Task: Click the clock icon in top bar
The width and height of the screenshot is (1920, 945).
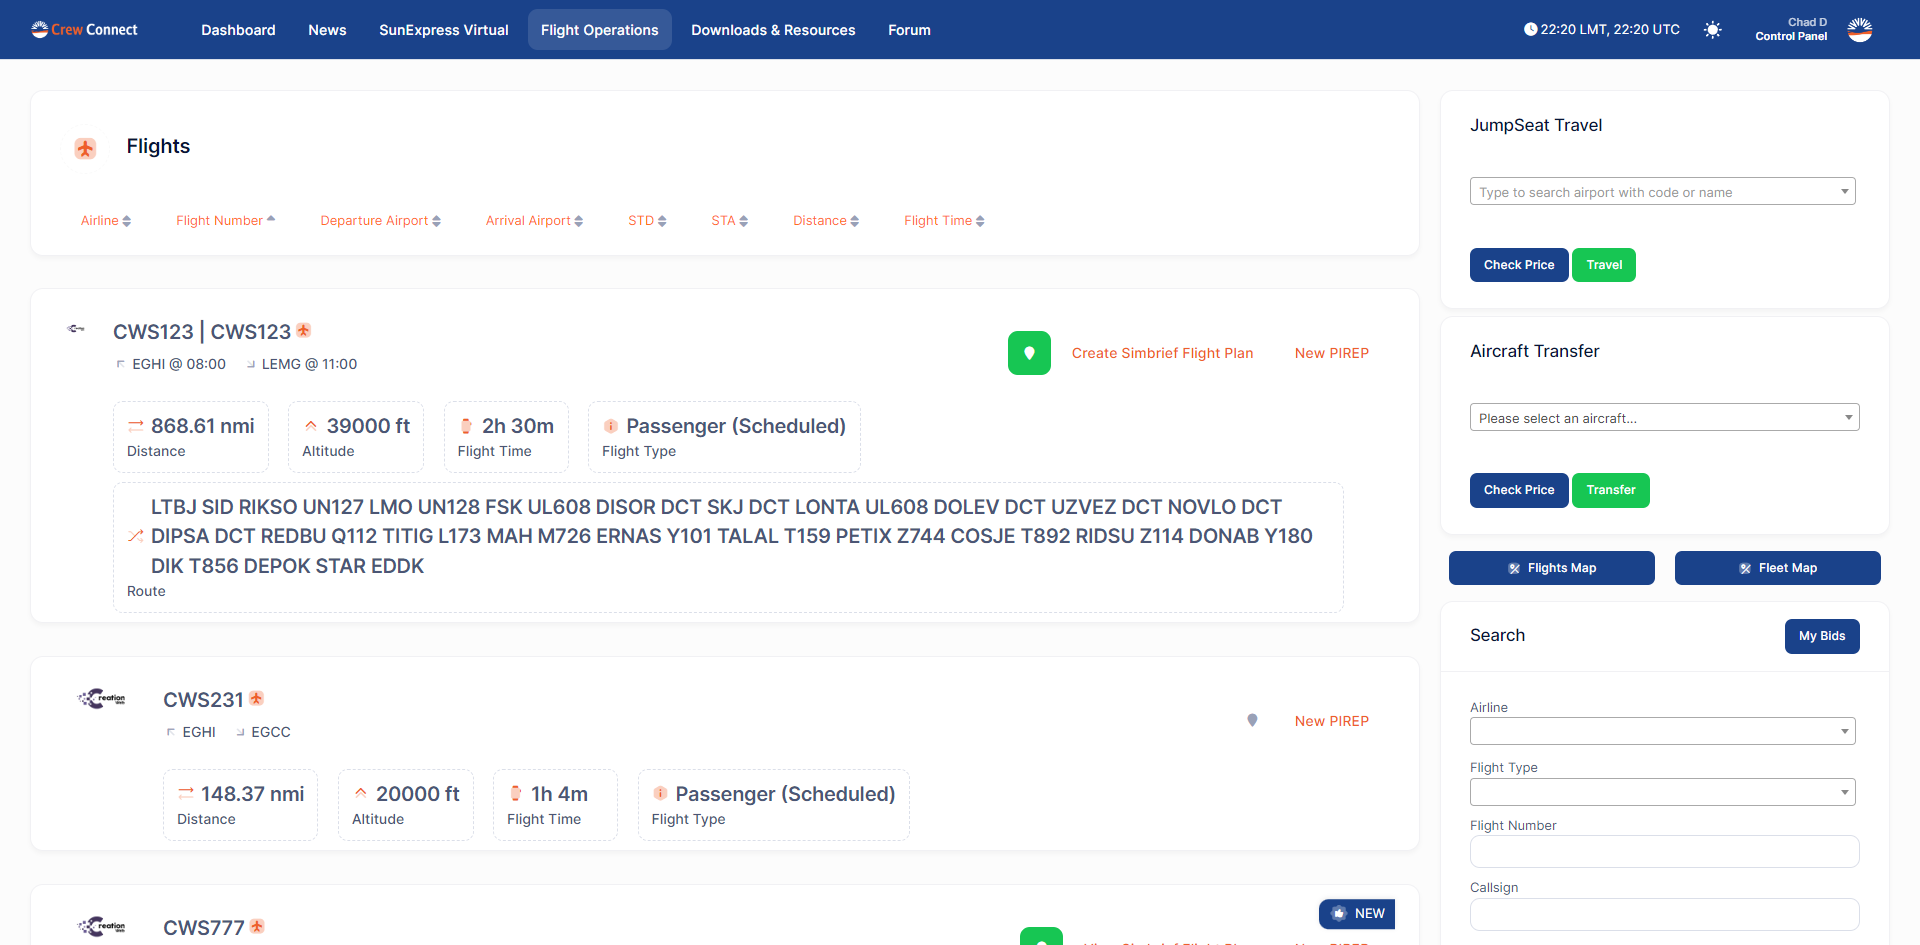Action: coord(1528,29)
